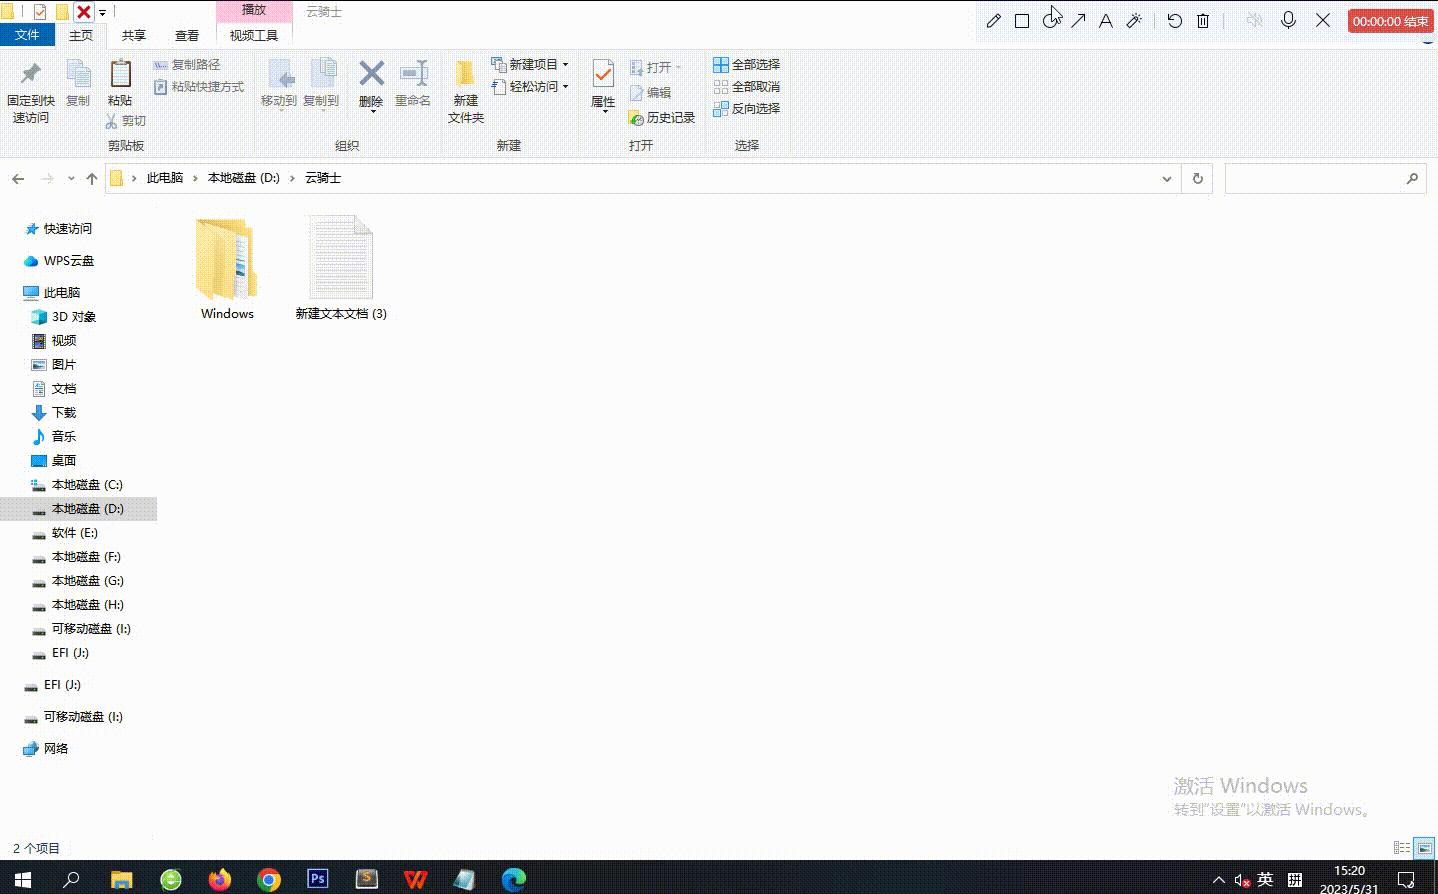Enable 全部选择 to select all items
Image resolution: width=1438 pixels, height=894 pixels.
[x=748, y=65]
